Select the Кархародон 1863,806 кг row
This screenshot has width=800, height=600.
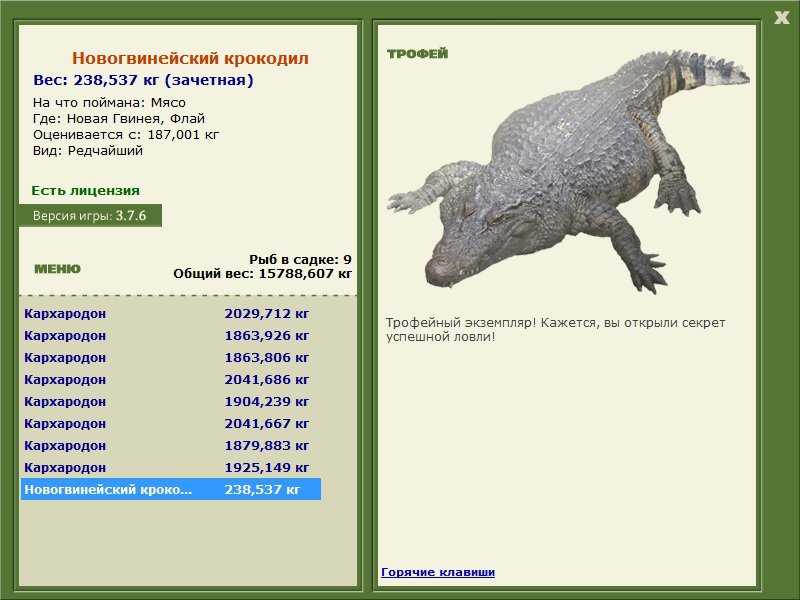point(171,358)
